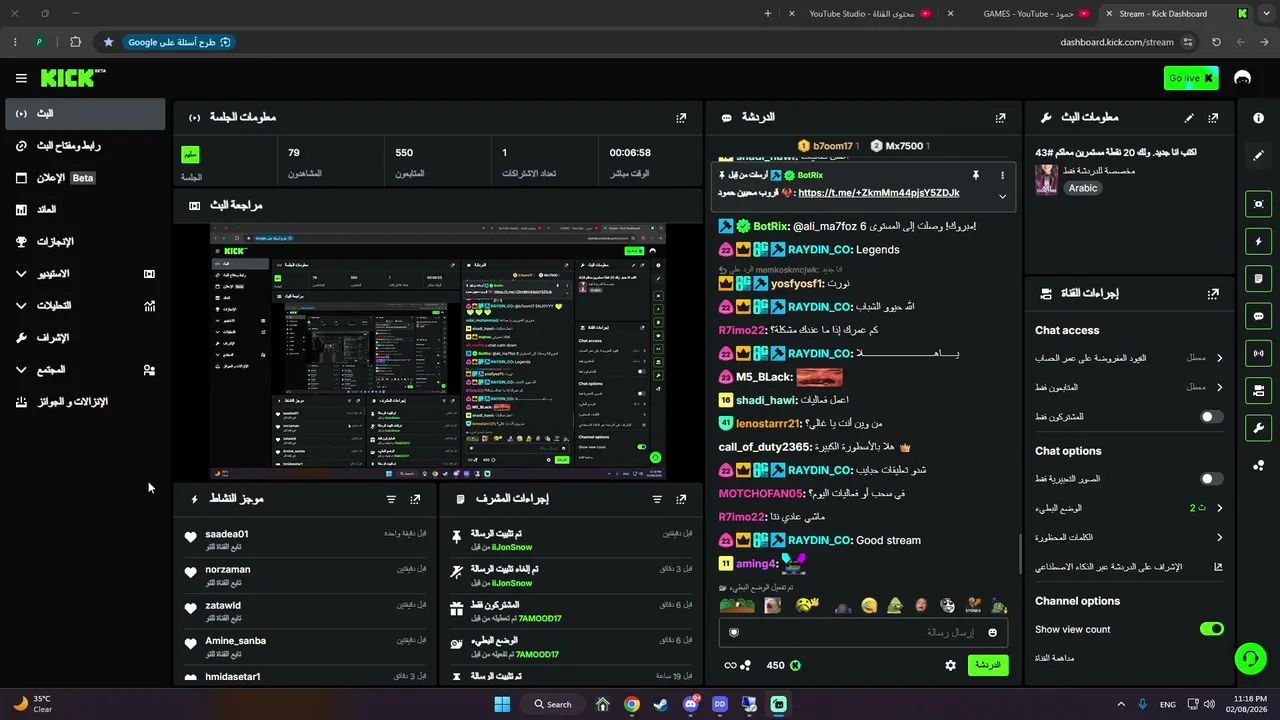Click the wrench icon in the right rail
Image resolution: width=1280 pixels, height=720 pixels.
point(1258,428)
